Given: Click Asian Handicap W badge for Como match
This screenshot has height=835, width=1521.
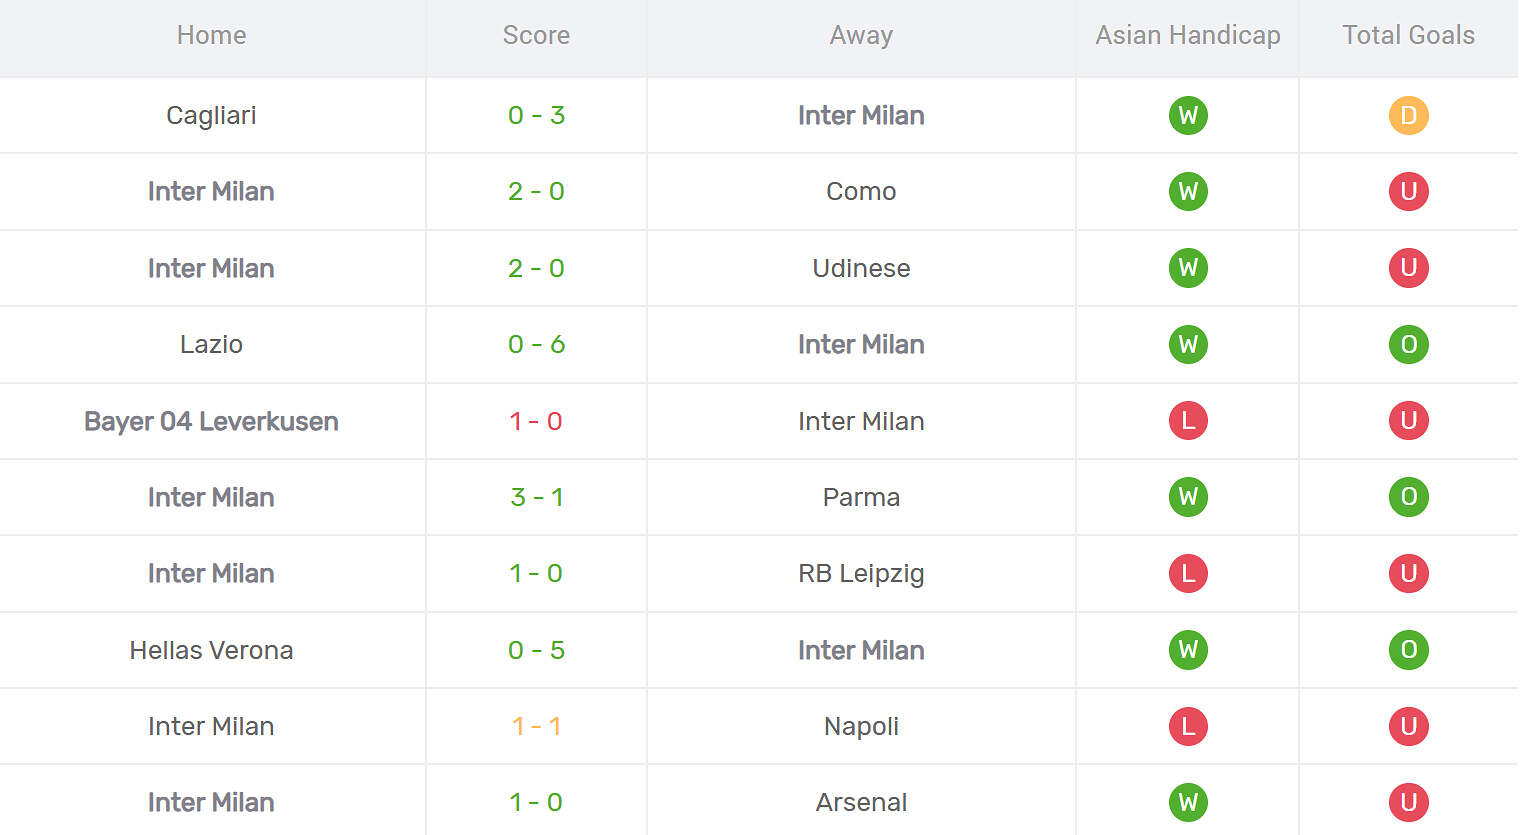Looking at the screenshot, I should pos(1188,191).
